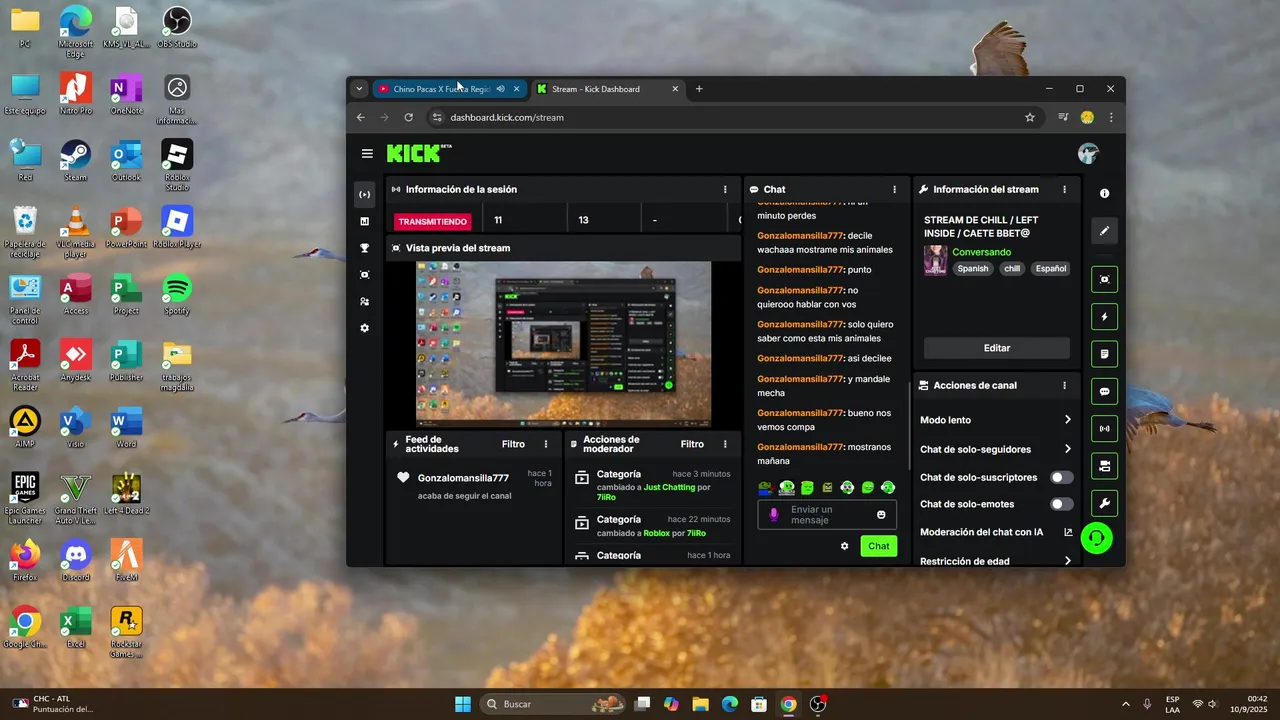The width and height of the screenshot is (1280, 720).
Task: Click in Enviar un mensaje field
Action: [x=825, y=514]
